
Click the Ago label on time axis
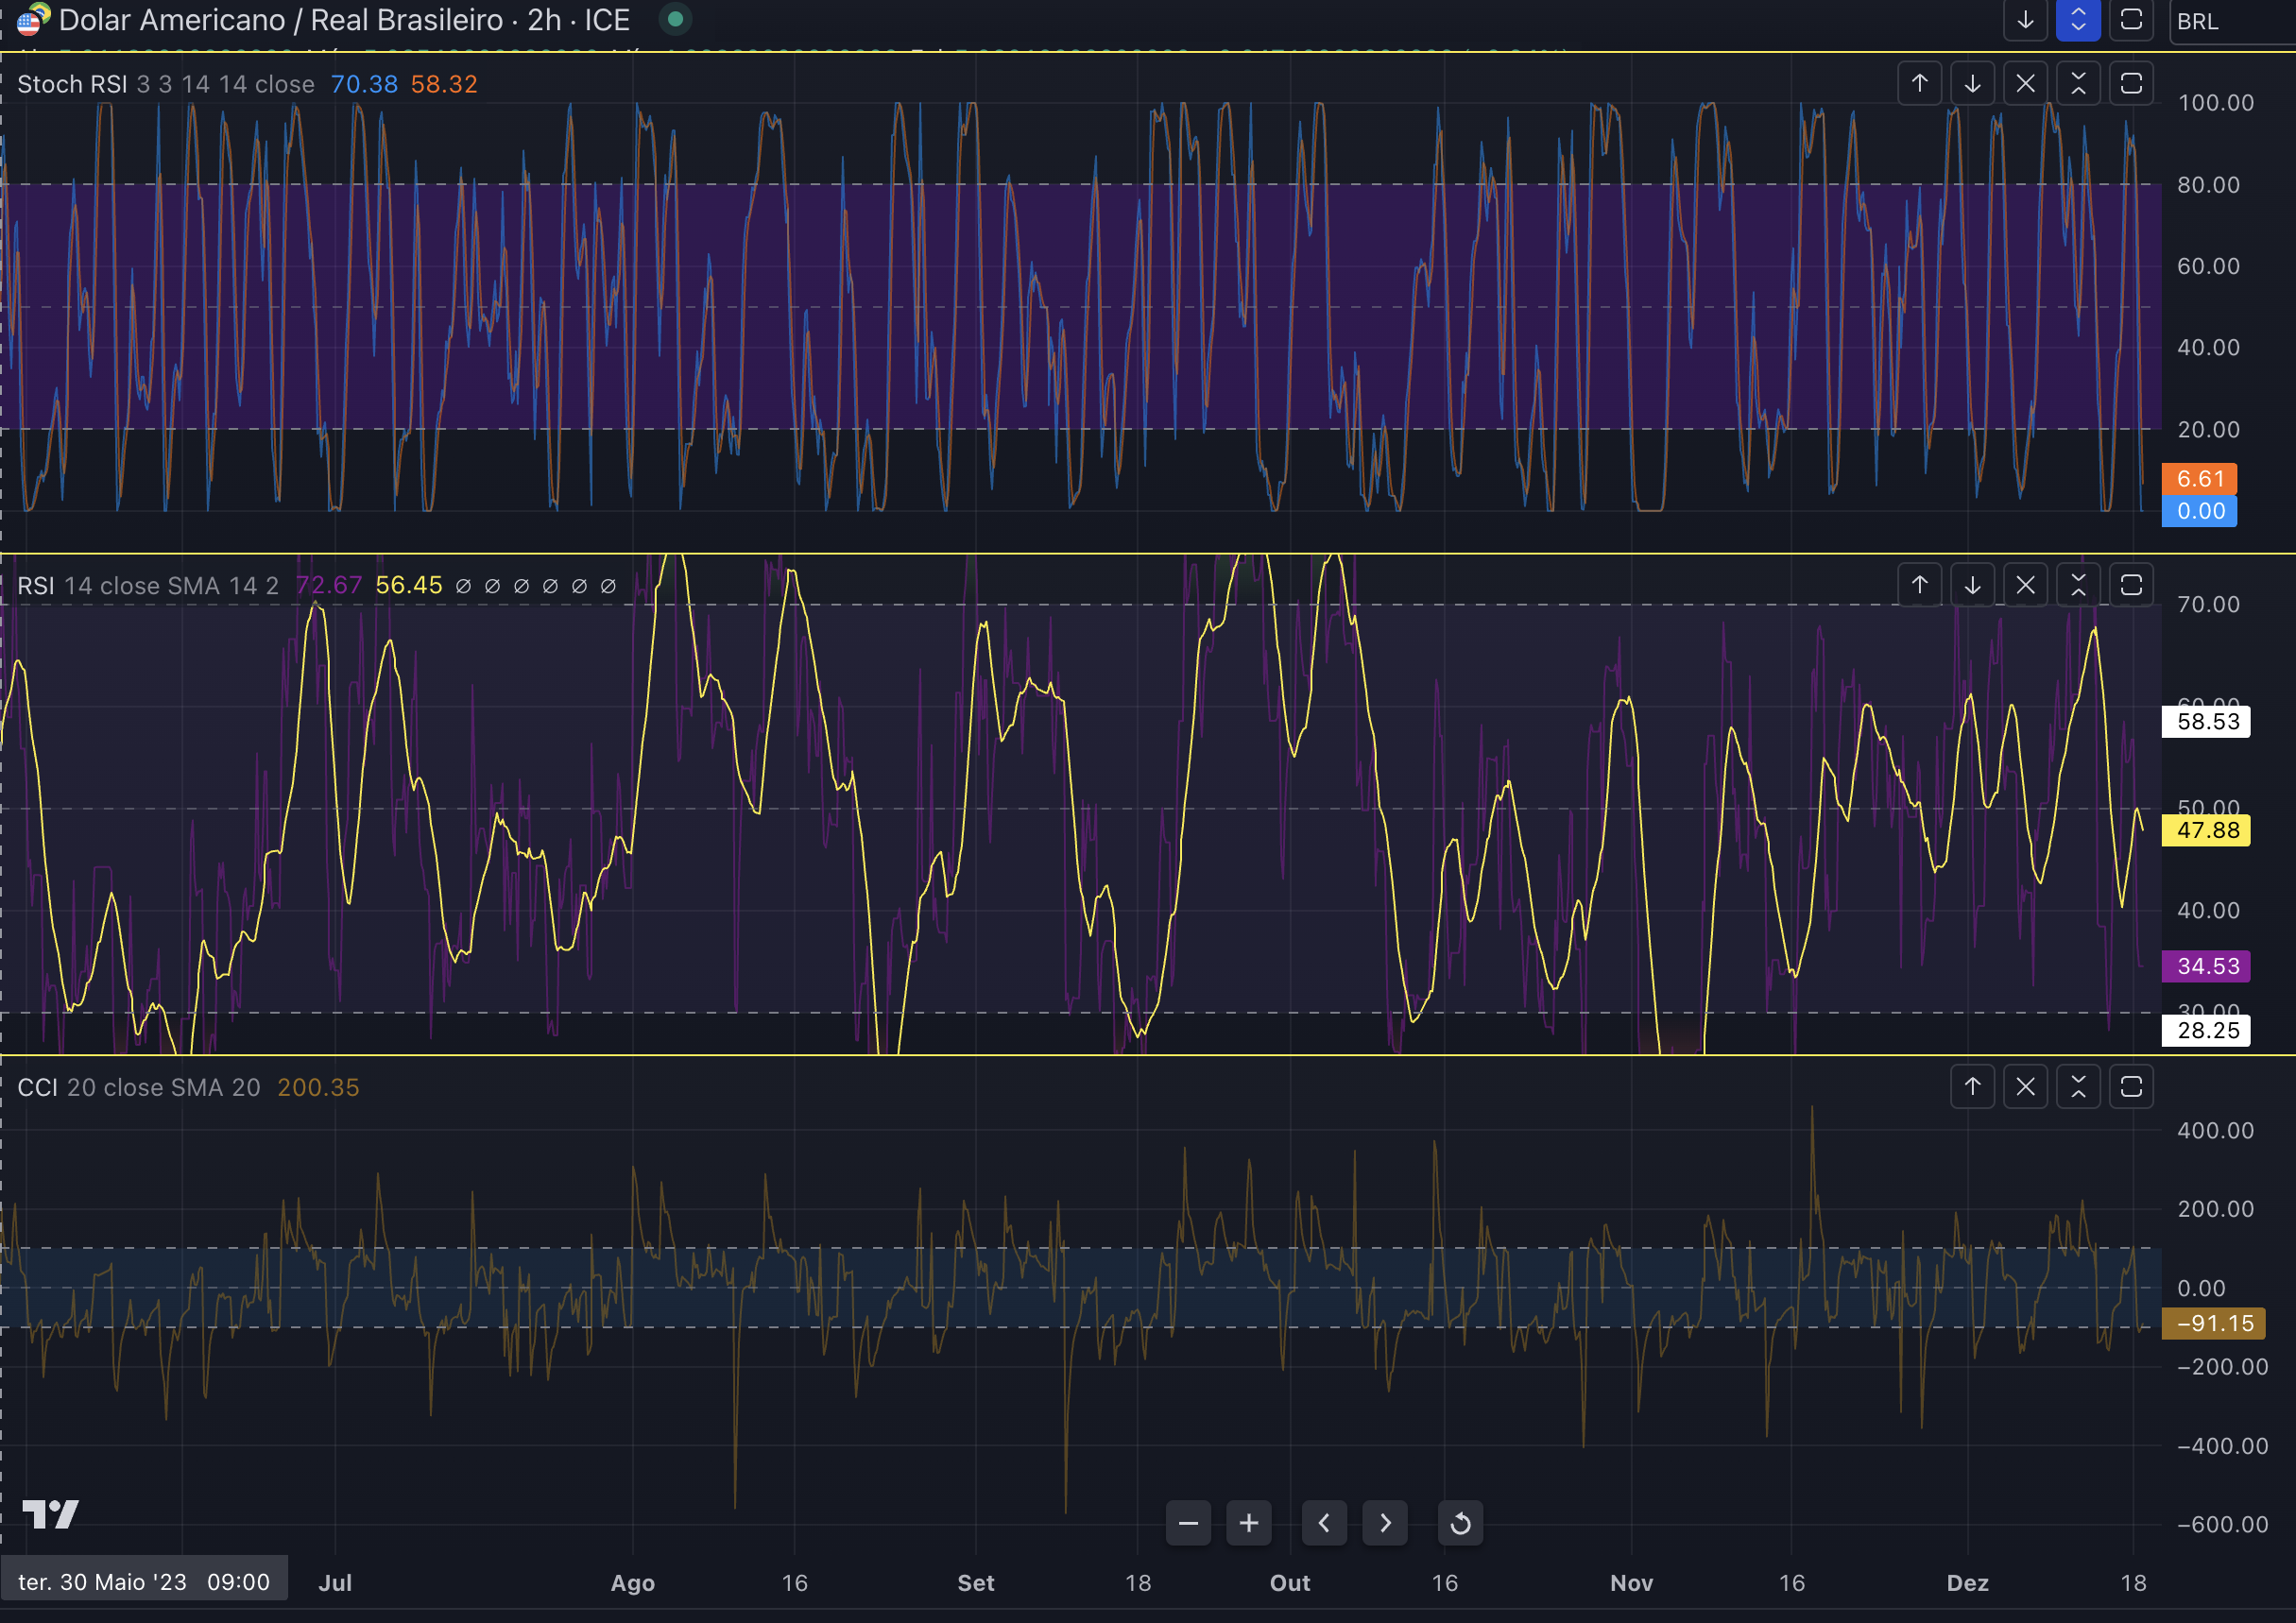(x=632, y=1583)
